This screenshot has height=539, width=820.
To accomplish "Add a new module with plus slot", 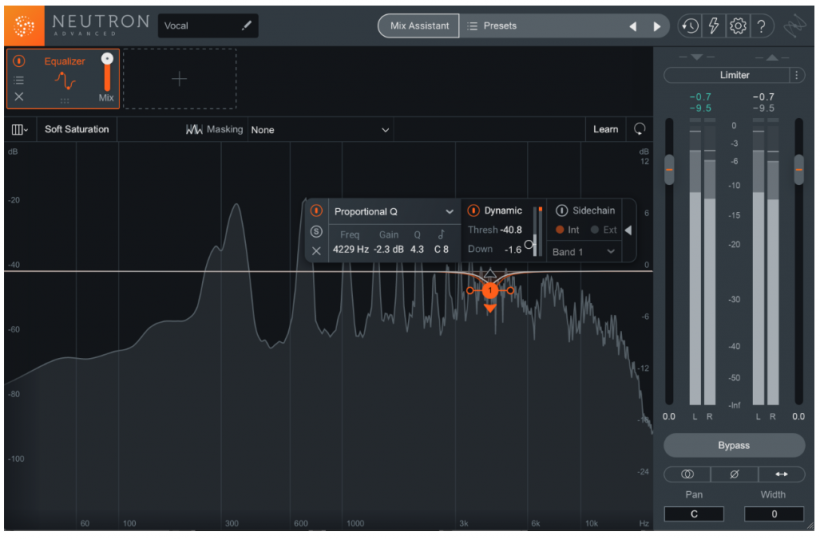I will pos(179,79).
